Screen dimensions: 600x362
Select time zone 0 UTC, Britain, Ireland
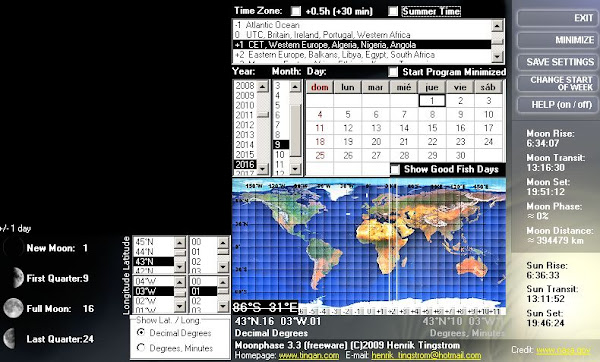pos(362,35)
